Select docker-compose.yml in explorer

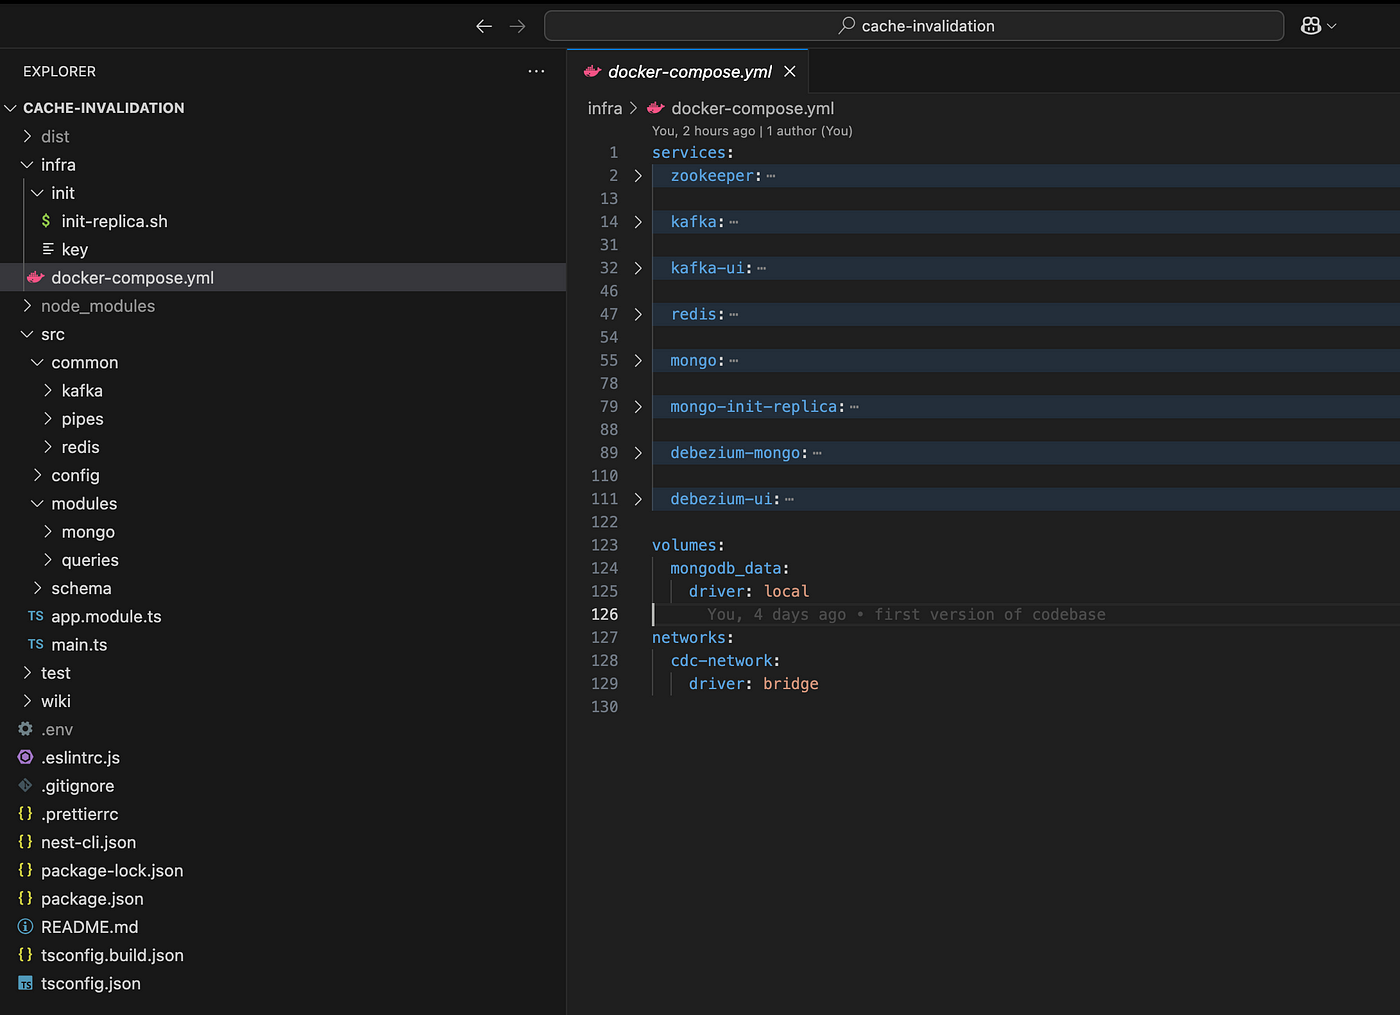283,277
